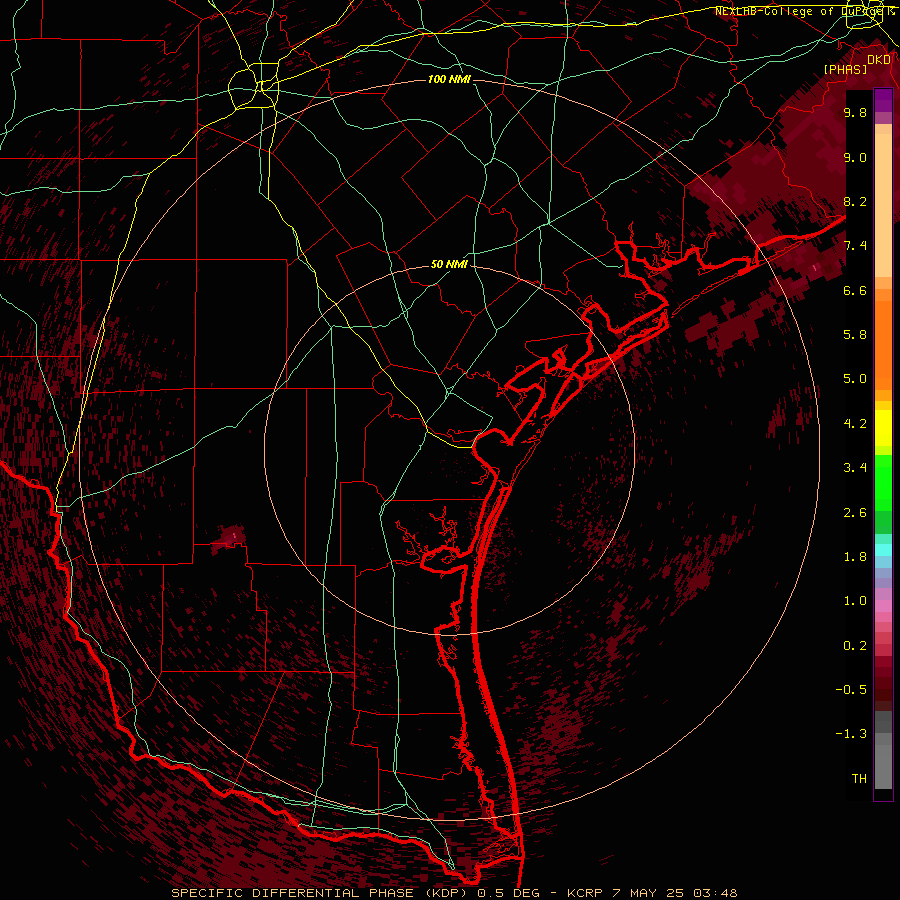The image size is (900, 900).
Task: Click the DKD units label above color bar
Action: pos(879,60)
